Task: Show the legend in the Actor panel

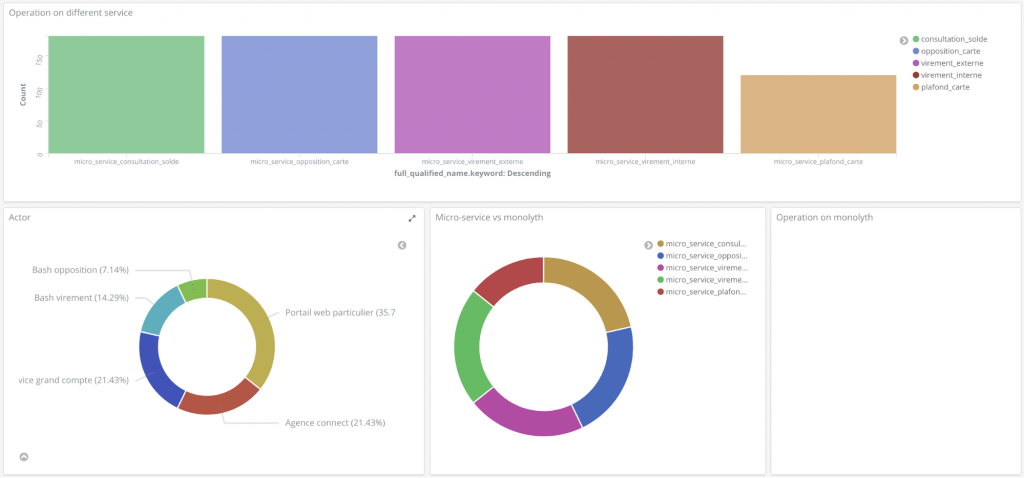Action: (402, 245)
